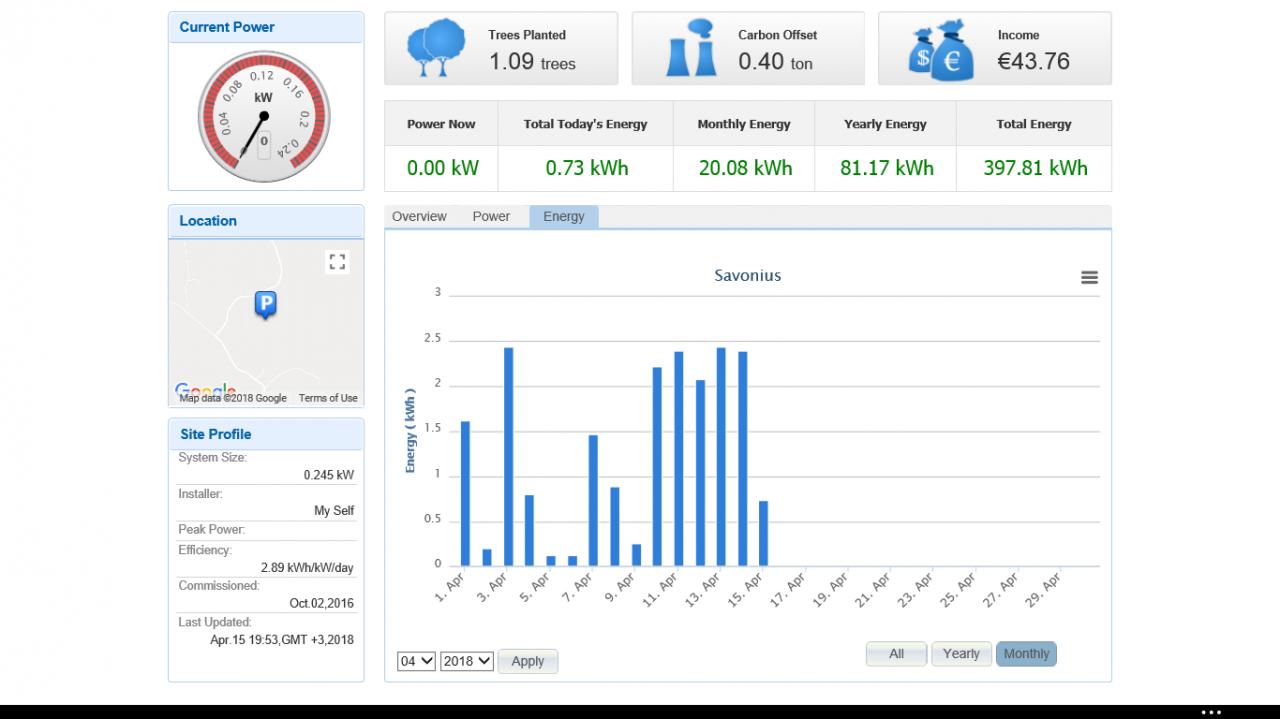Image resolution: width=1280 pixels, height=719 pixels.
Task: Click the 397.81 kWh total energy value
Action: pyautogui.click(x=1035, y=168)
